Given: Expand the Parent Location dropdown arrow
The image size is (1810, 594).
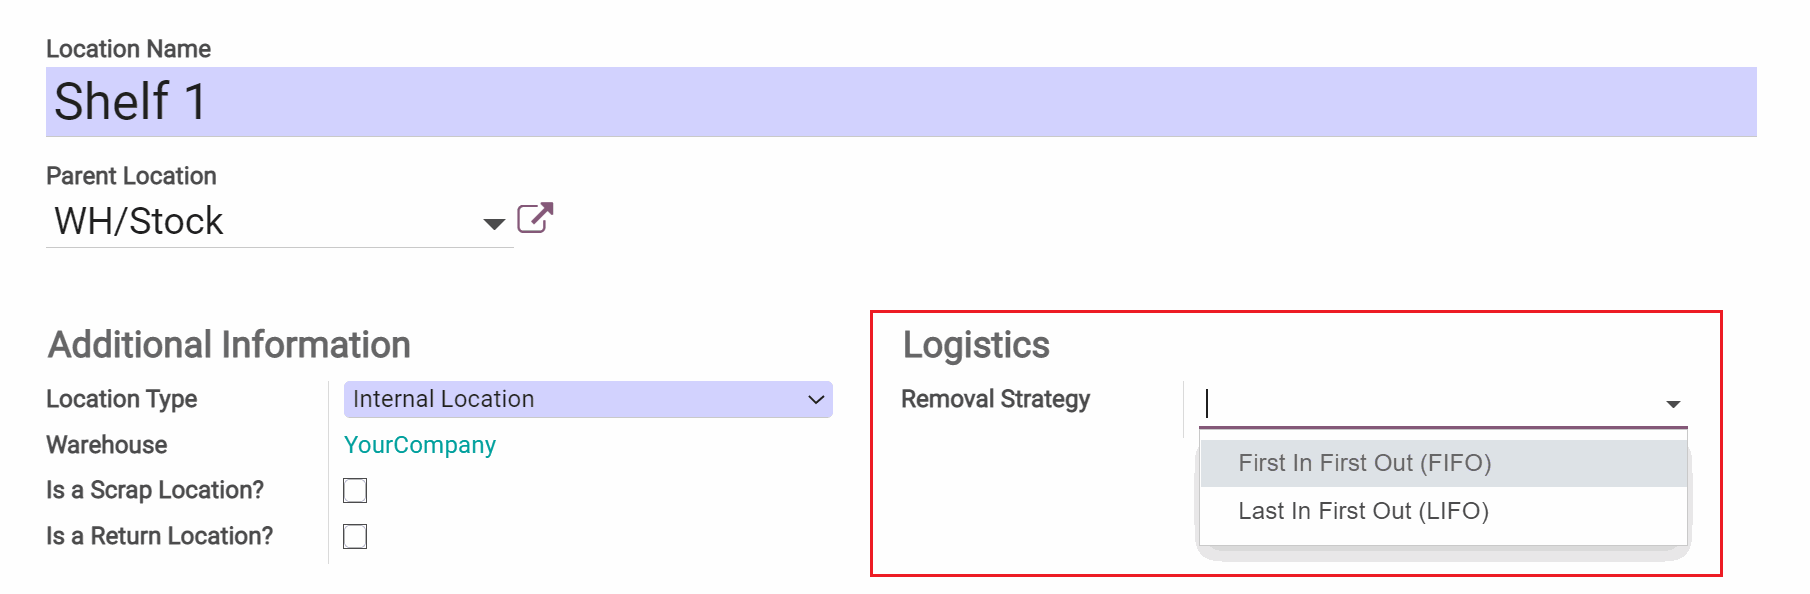Looking at the screenshot, I should coord(493,223).
